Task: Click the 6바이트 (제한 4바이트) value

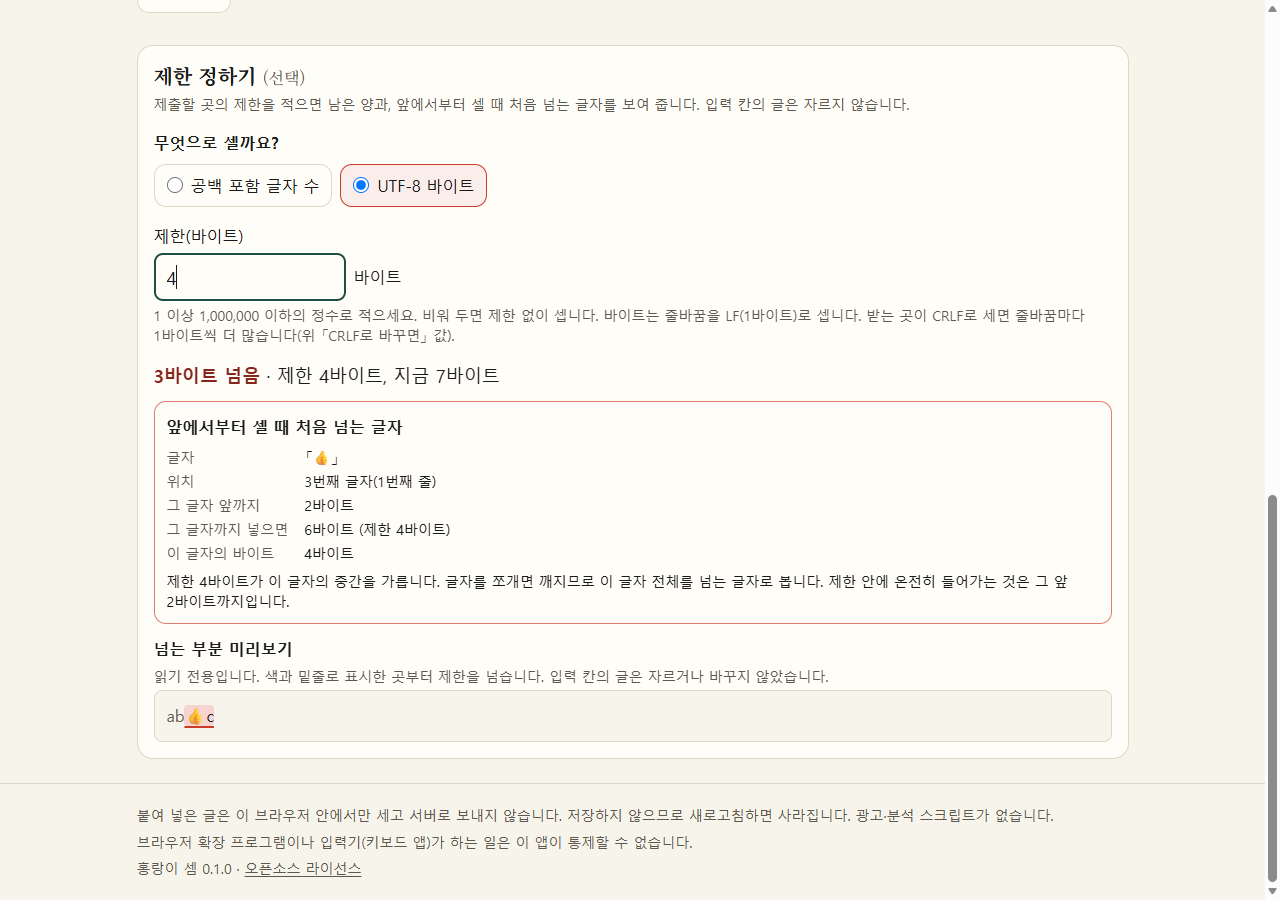Action: pyautogui.click(x=377, y=529)
